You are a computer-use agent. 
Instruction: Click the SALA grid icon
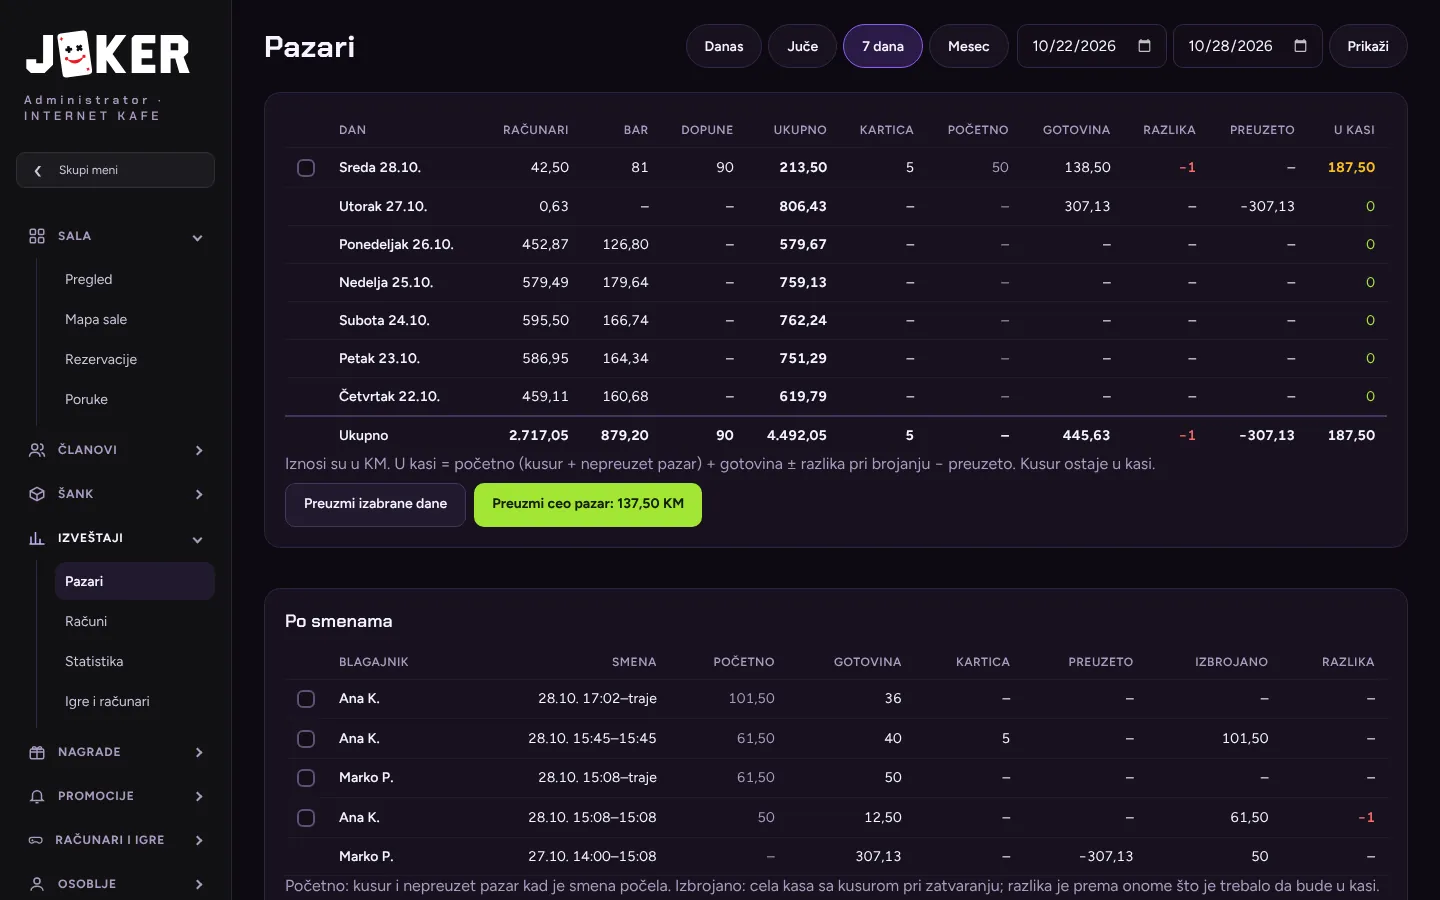coord(37,236)
